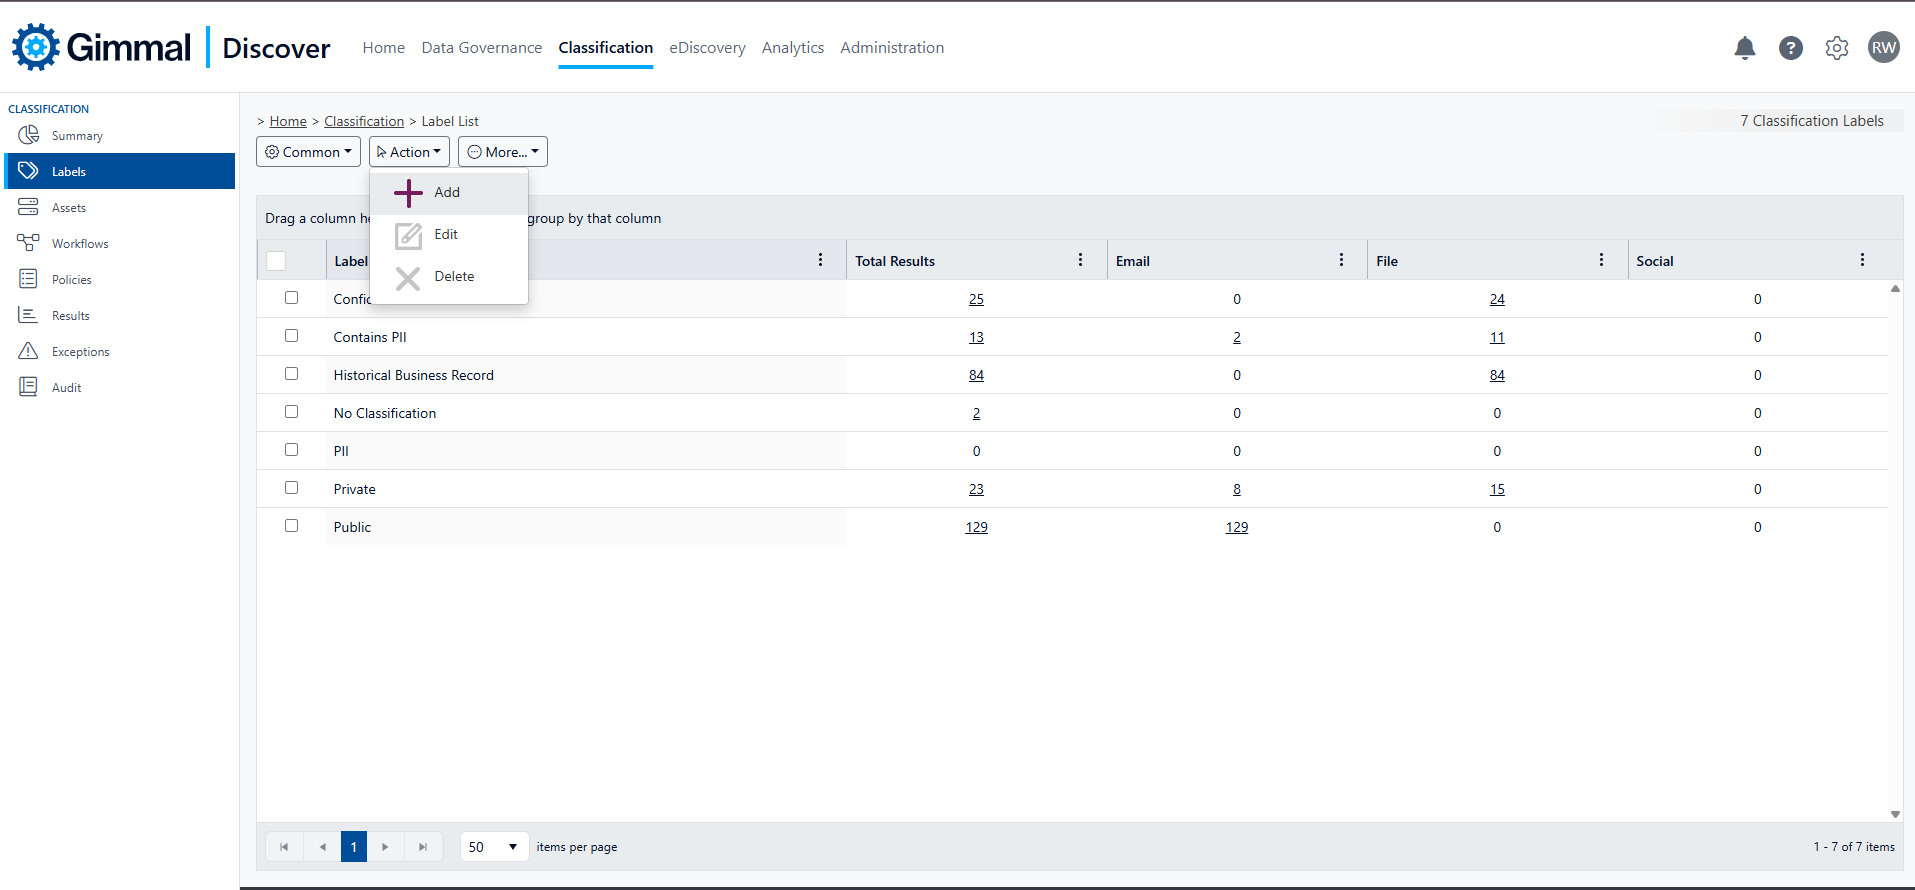The width and height of the screenshot is (1915, 890).
Task: Choose Add from the Action menu
Action: point(447,193)
